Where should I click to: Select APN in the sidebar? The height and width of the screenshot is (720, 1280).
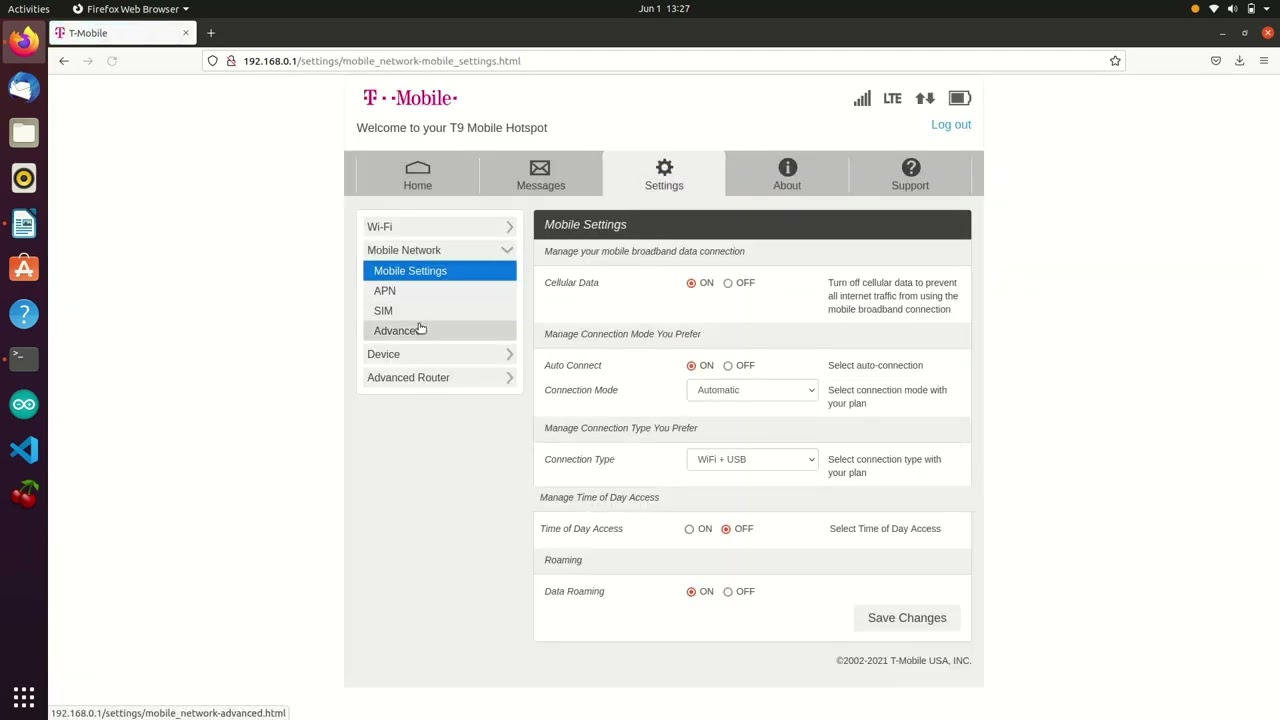[440, 291]
